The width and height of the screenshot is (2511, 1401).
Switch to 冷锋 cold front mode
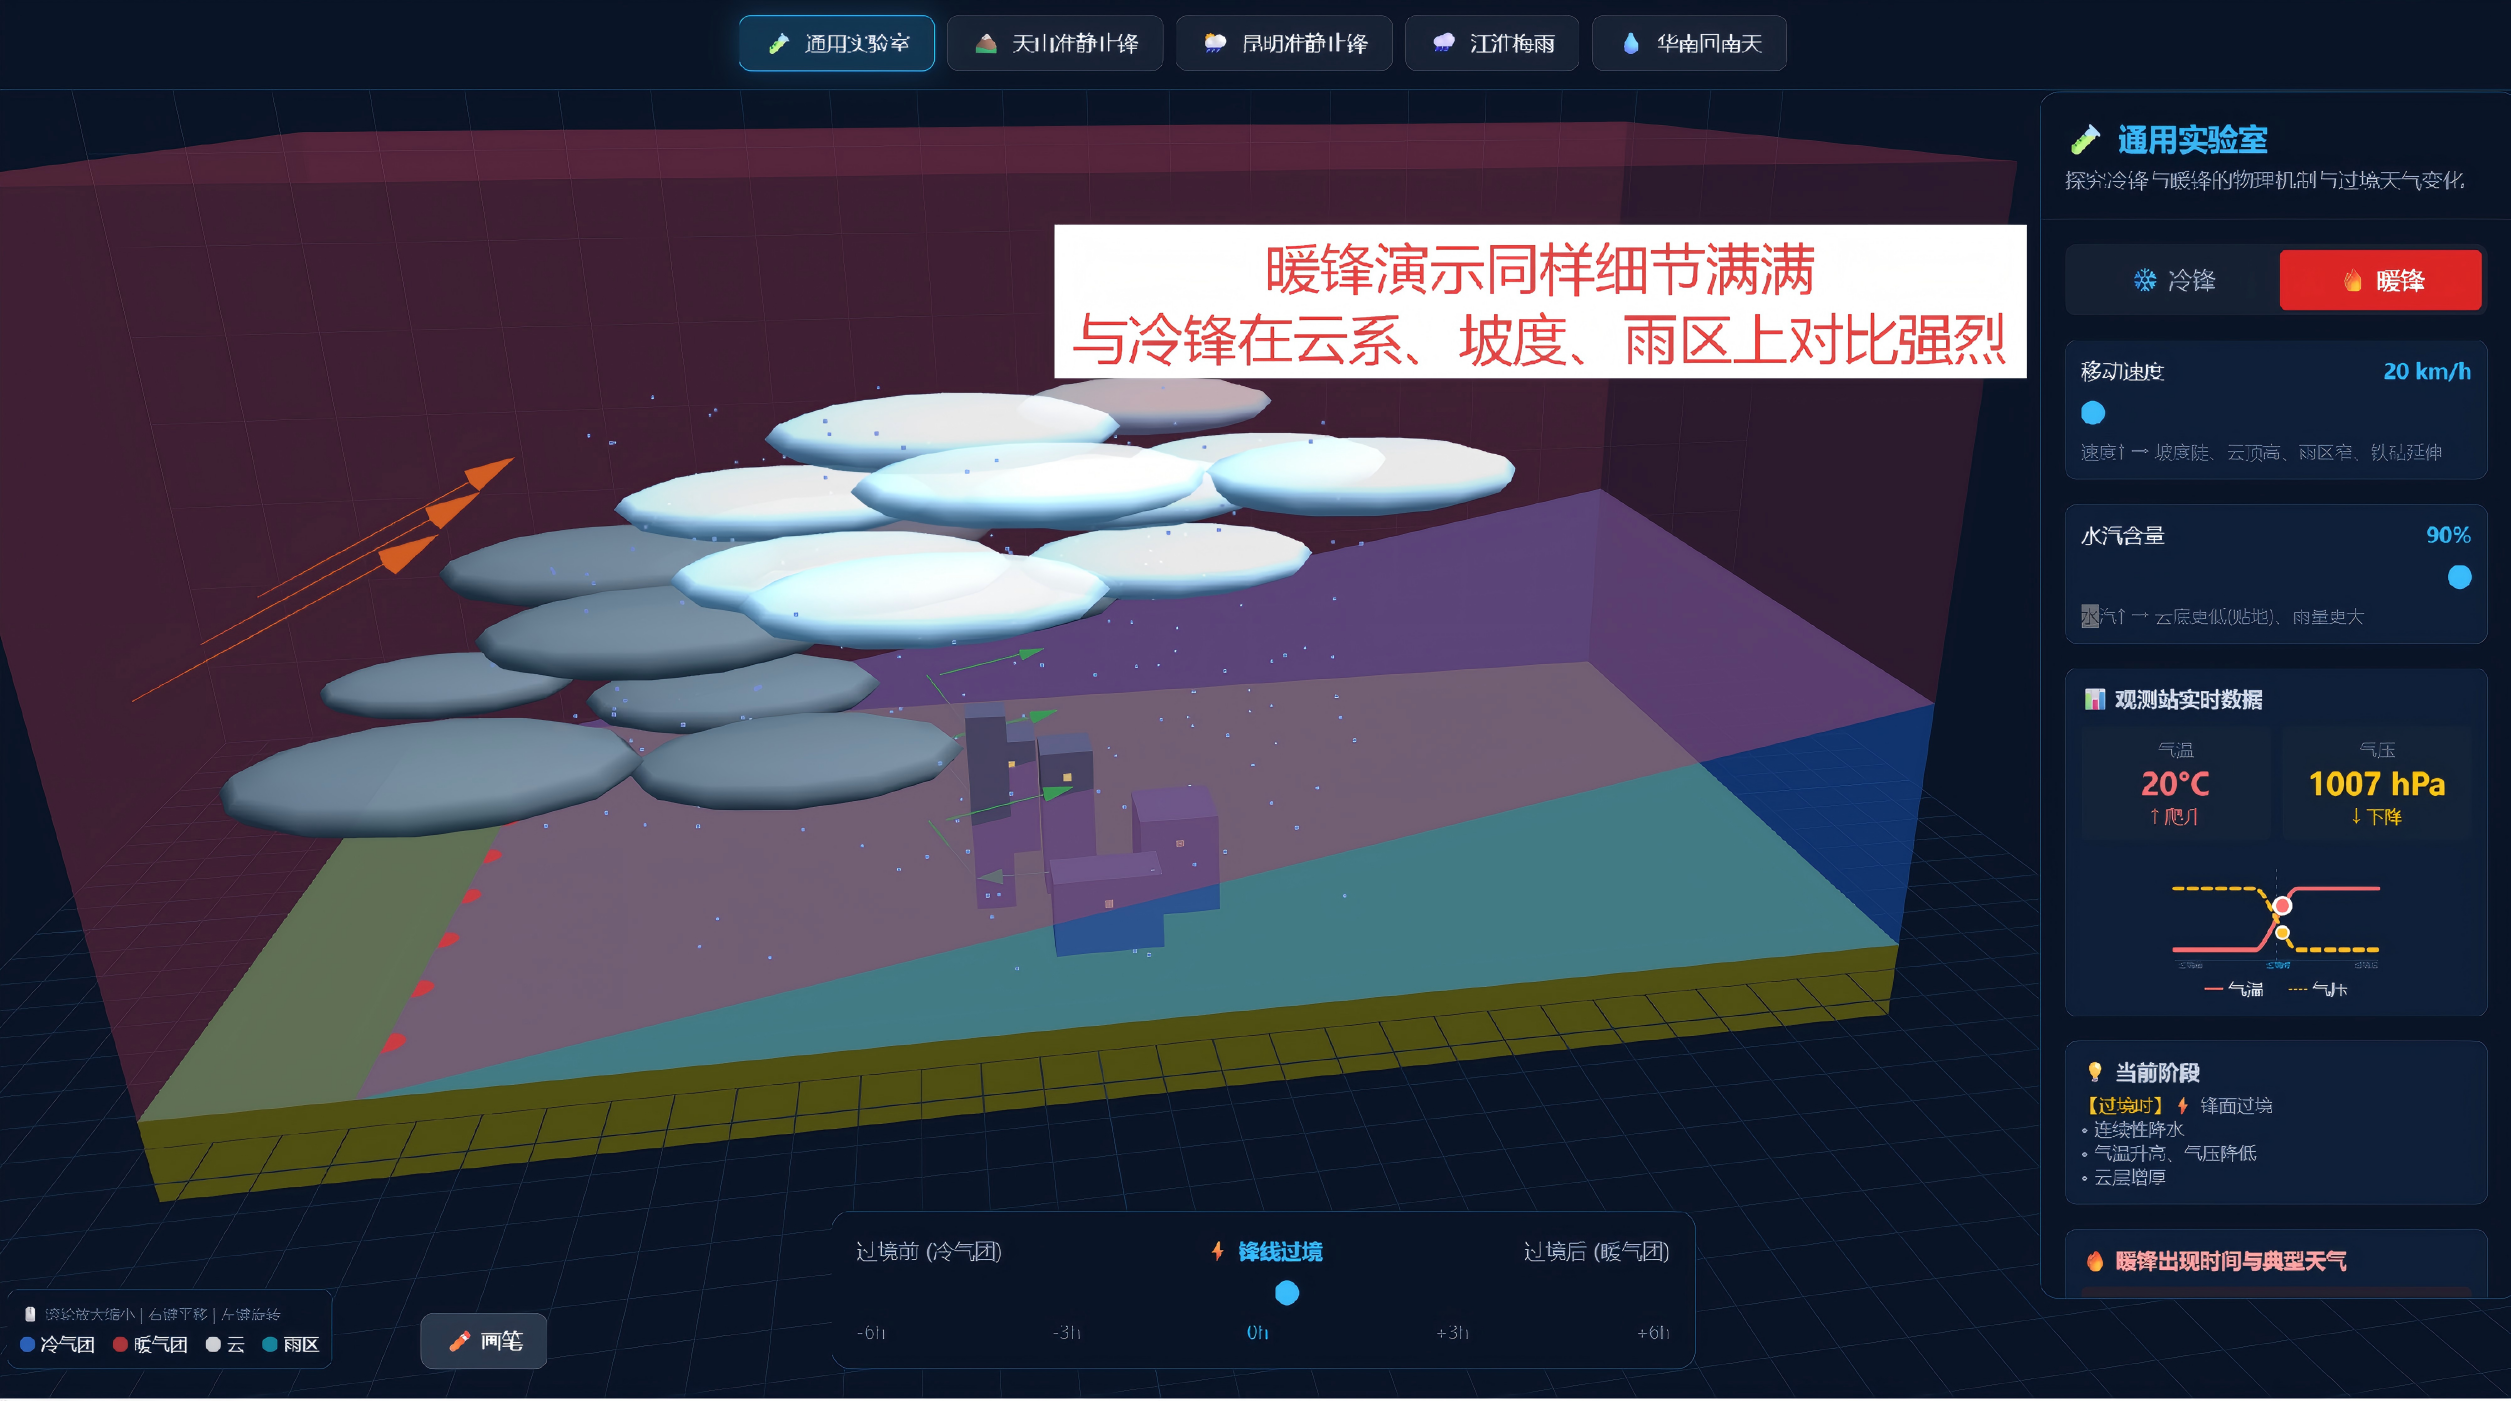tap(2174, 280)
